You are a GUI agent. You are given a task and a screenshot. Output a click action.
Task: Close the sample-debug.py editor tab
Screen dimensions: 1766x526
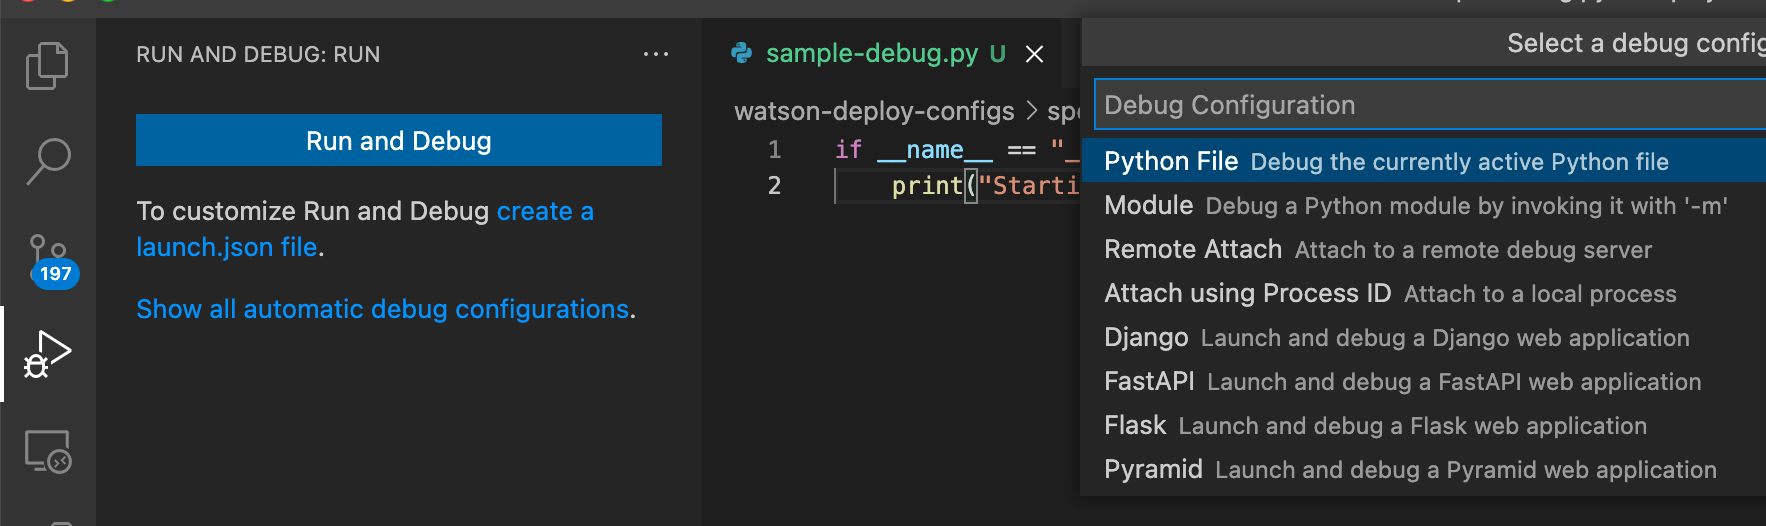(x=1035, y=54)
